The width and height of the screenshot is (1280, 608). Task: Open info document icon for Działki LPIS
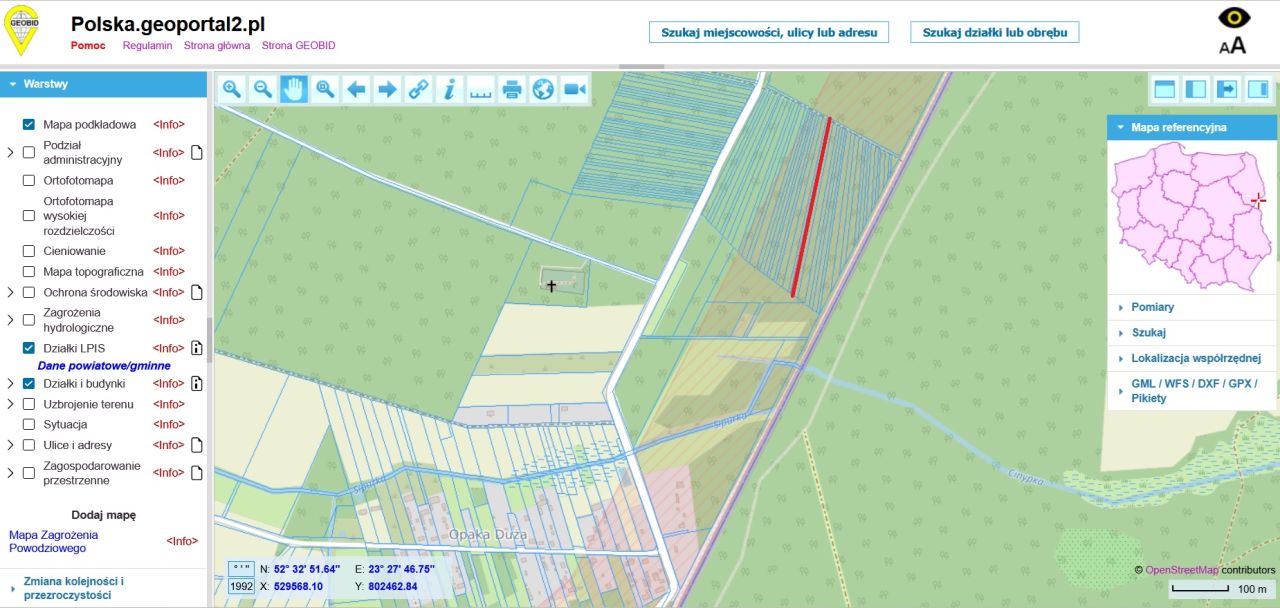coord(197,348)
